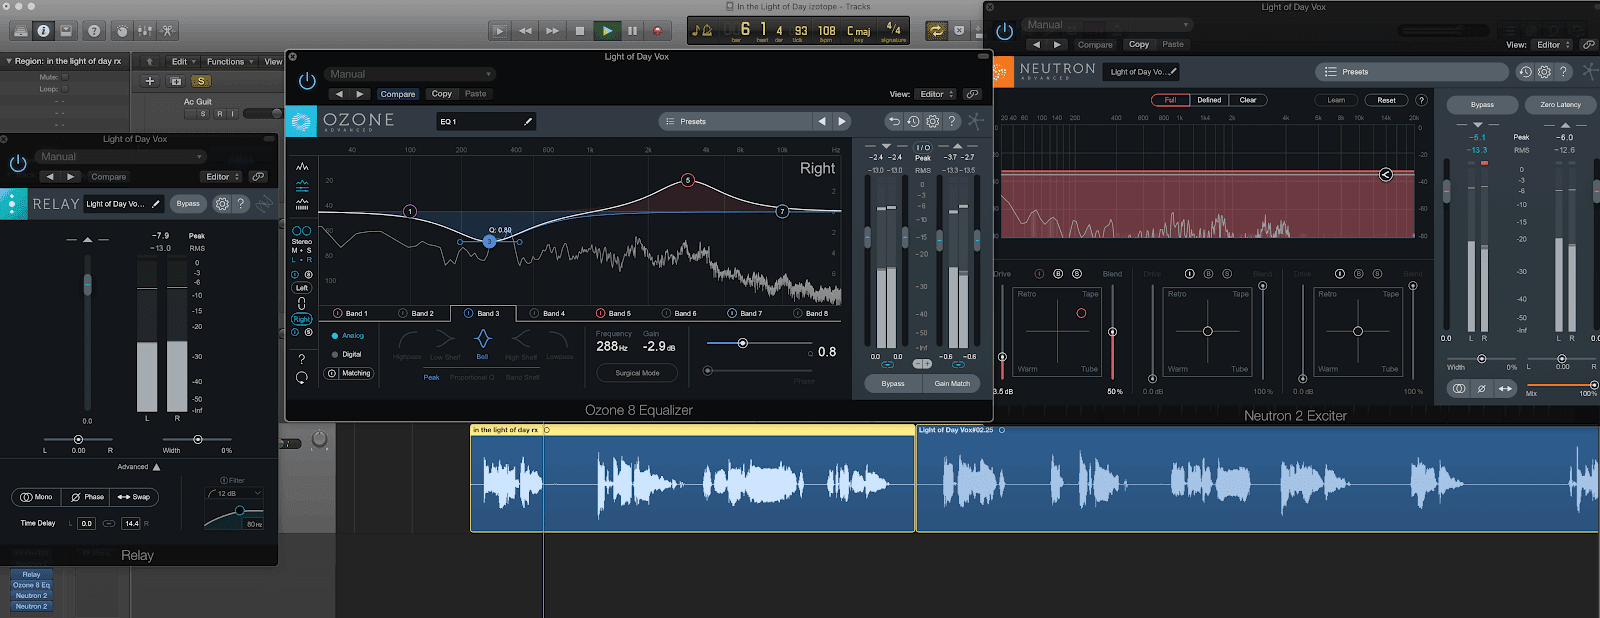Stop playback with the stop button
The image size is (1600, 618).
pos(580,31)
